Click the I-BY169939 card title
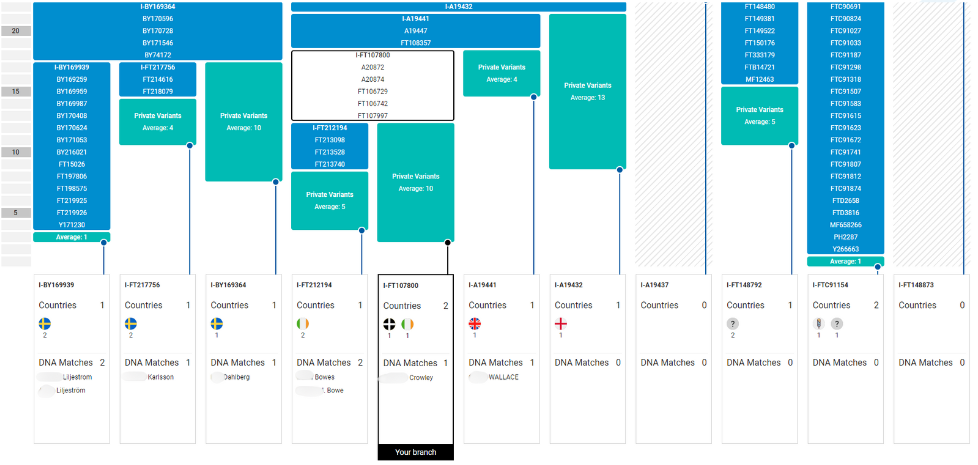This screenshot has height=465, width=978. 56,285
